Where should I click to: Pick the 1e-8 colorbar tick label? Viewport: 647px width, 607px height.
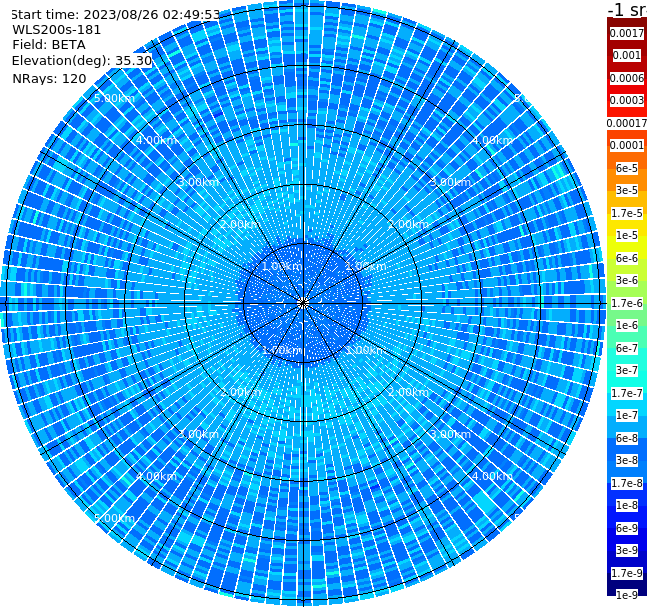tap(627, 505)
